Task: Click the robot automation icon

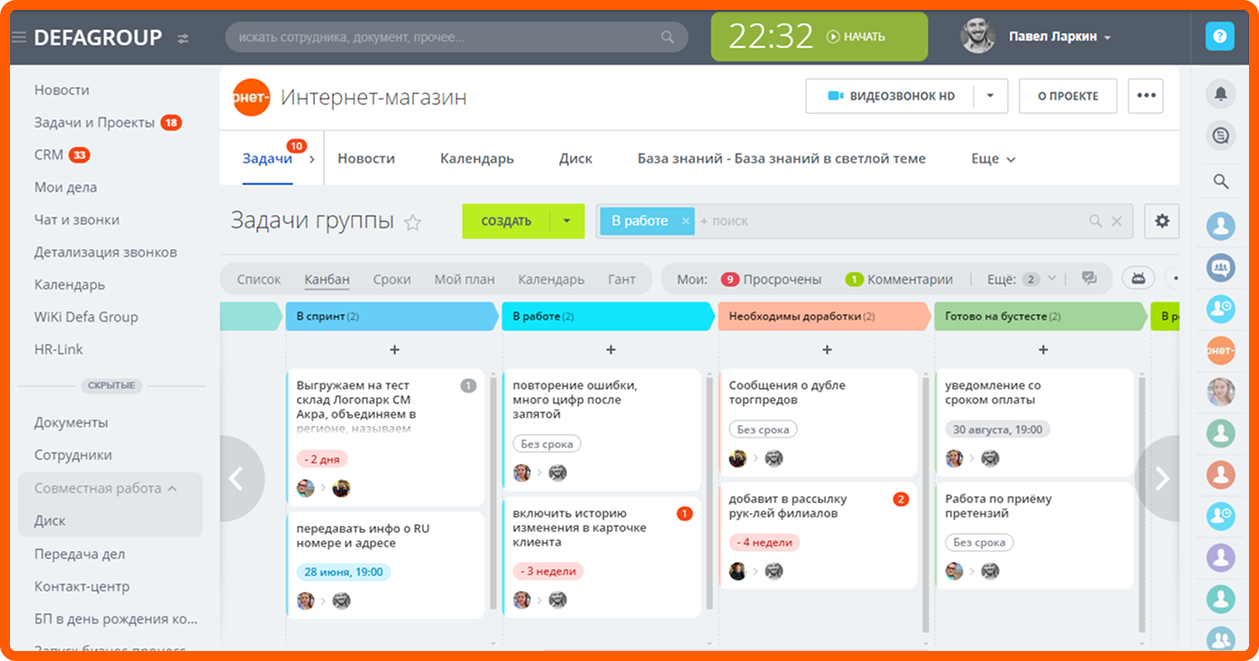Action: [1138, 279]
